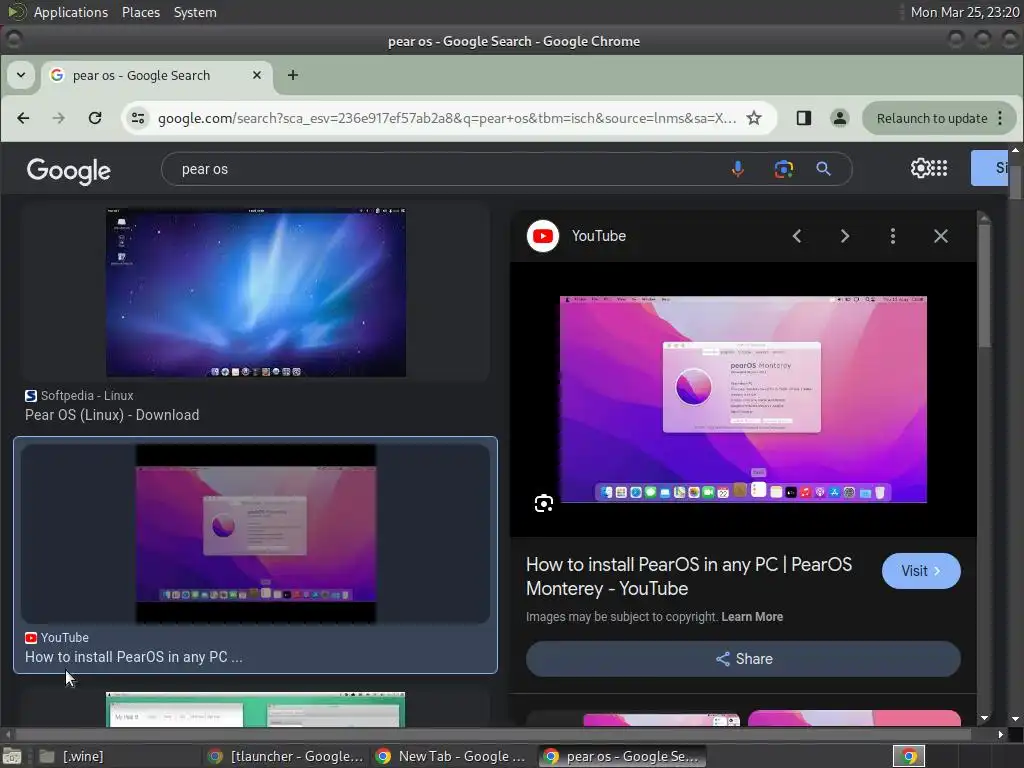Select the PearOS Monterey YouTube thumbnail
Image resolution: width=1024 pixels, height=768 pixels.
tap(256, 534)
